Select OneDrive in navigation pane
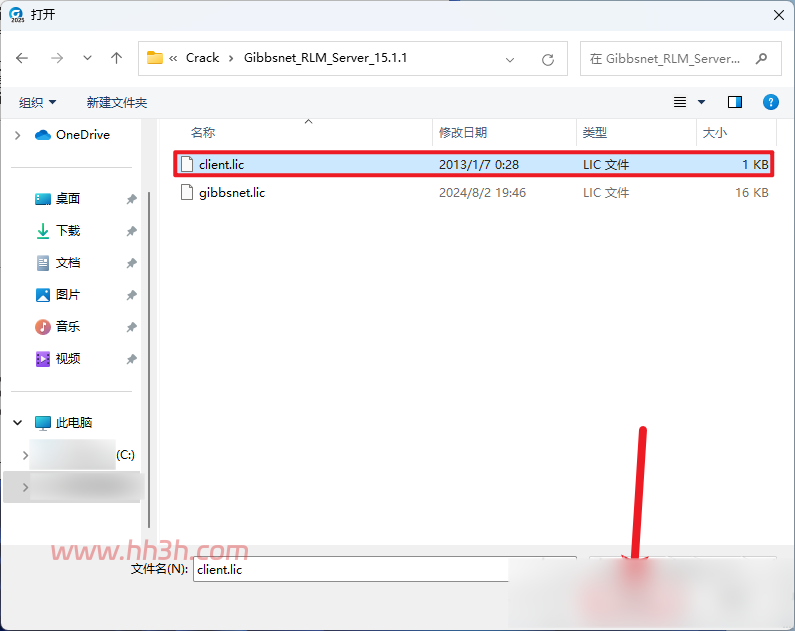795x631 pixels. click(72, 135)
